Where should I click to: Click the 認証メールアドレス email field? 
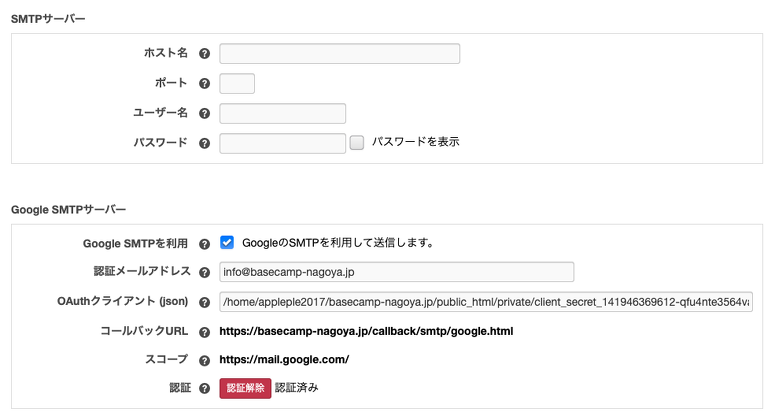tap(396, 272)
